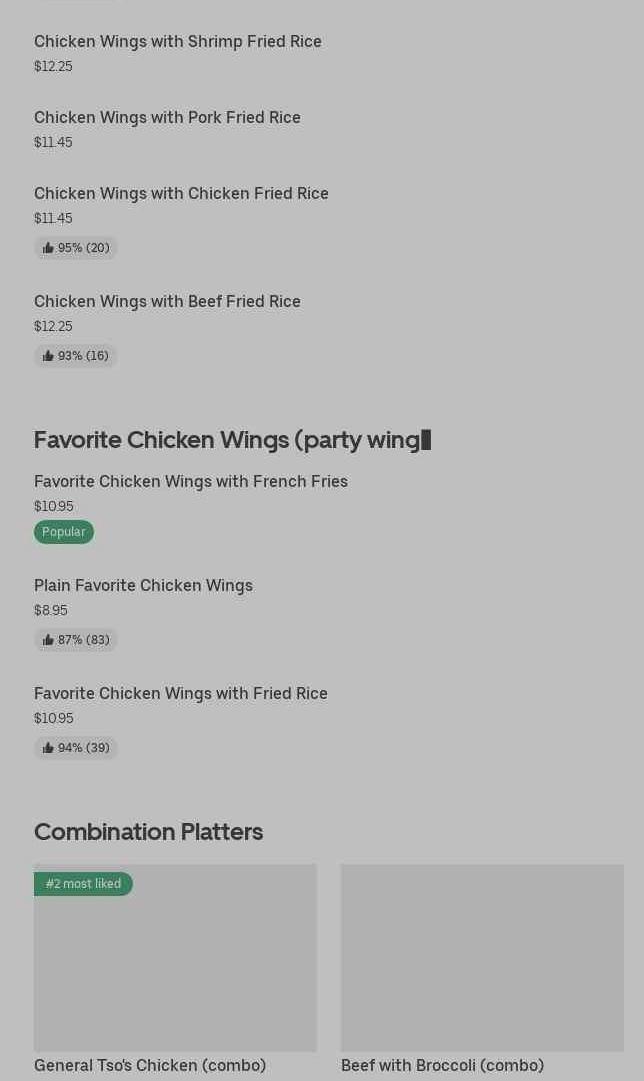This screenshot has width=644, height=1081.
Task: Click the Favorite Chicken Wings section heading
Action: (x=232, y=440)
